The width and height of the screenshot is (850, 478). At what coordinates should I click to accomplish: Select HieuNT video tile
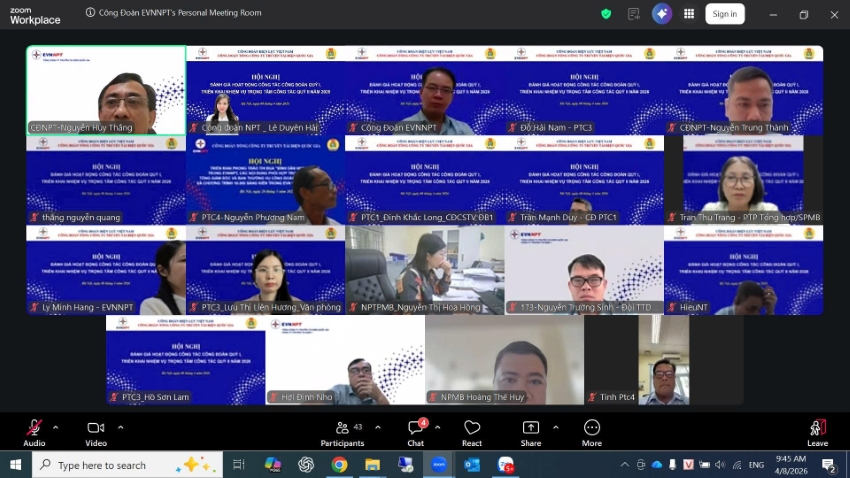744,270
